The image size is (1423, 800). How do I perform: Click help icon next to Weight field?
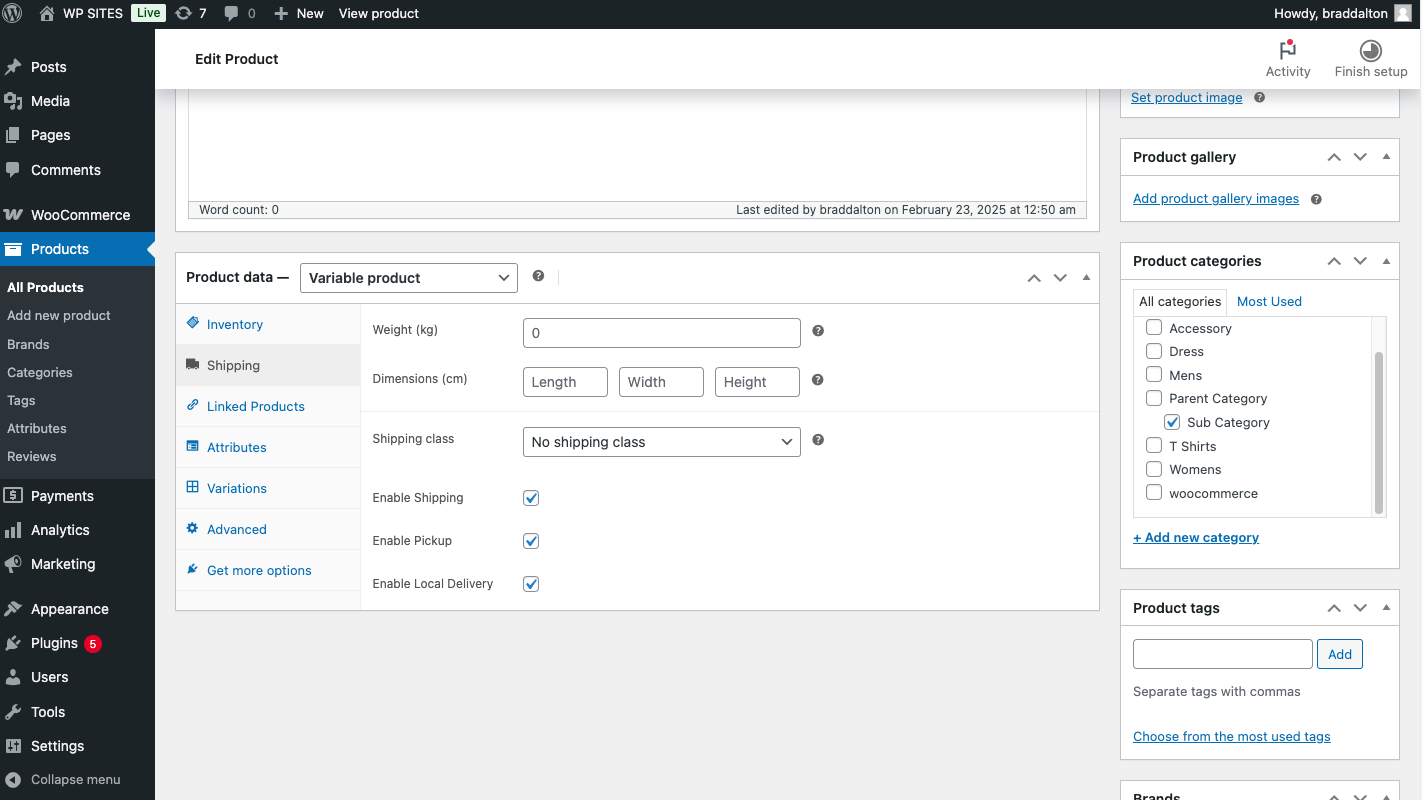pyautogui.click(x=818, y=331)
